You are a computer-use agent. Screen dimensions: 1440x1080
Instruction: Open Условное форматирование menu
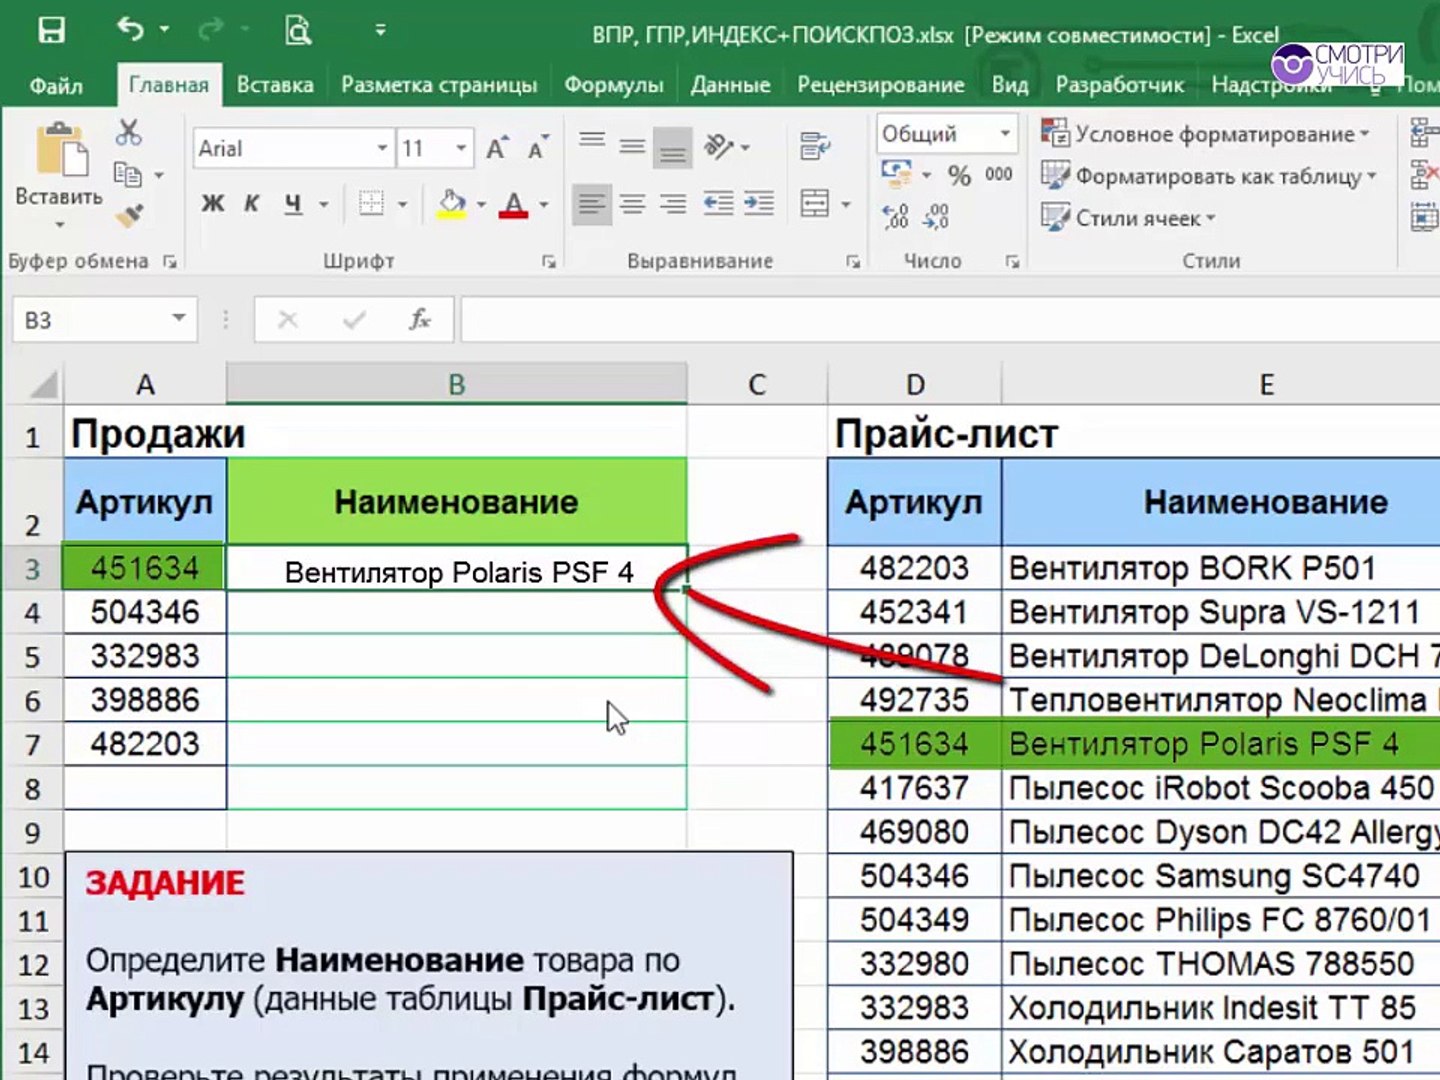click(1205, 133)
